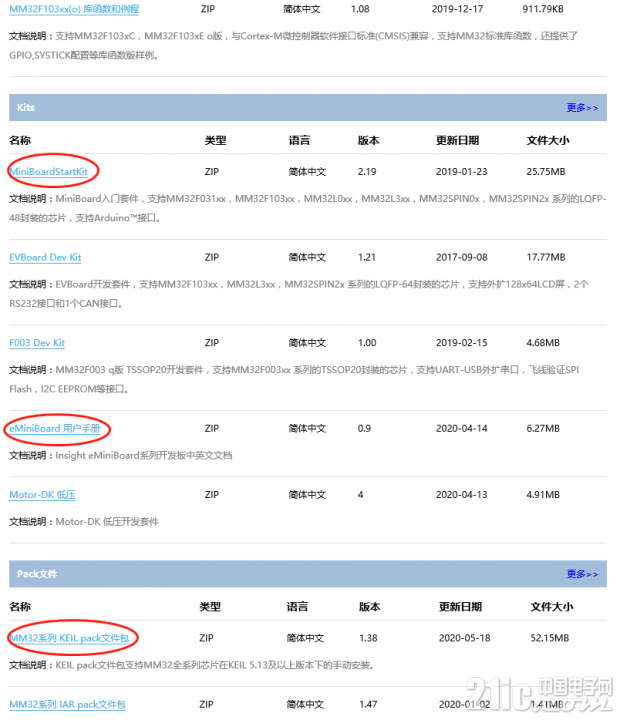Open the MM32系列 IAR pack文件包 link

tap(68, 704)
